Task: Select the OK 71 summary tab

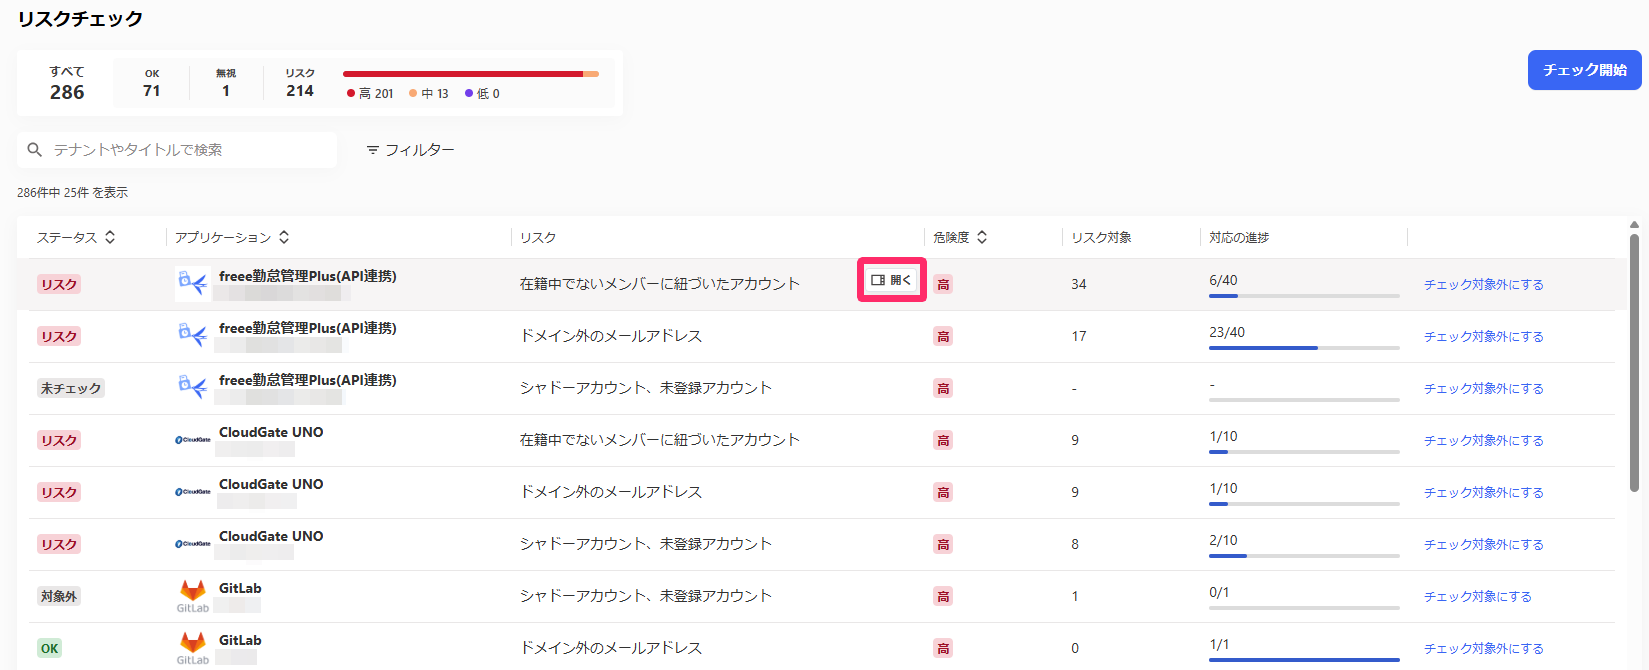Action: (152, 83)
